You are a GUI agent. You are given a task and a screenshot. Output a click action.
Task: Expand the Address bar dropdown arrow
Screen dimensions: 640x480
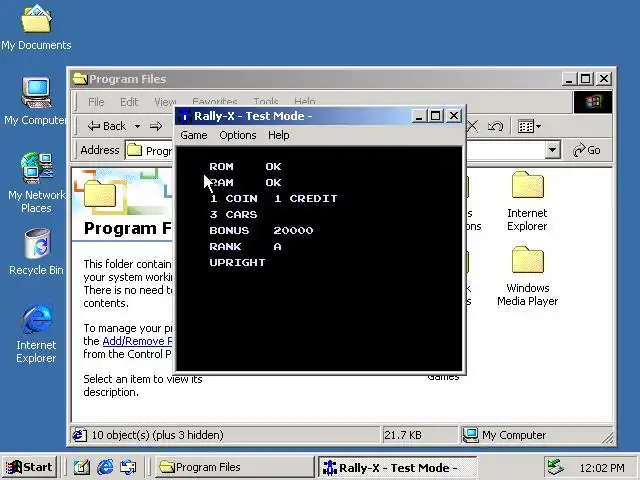552,150
